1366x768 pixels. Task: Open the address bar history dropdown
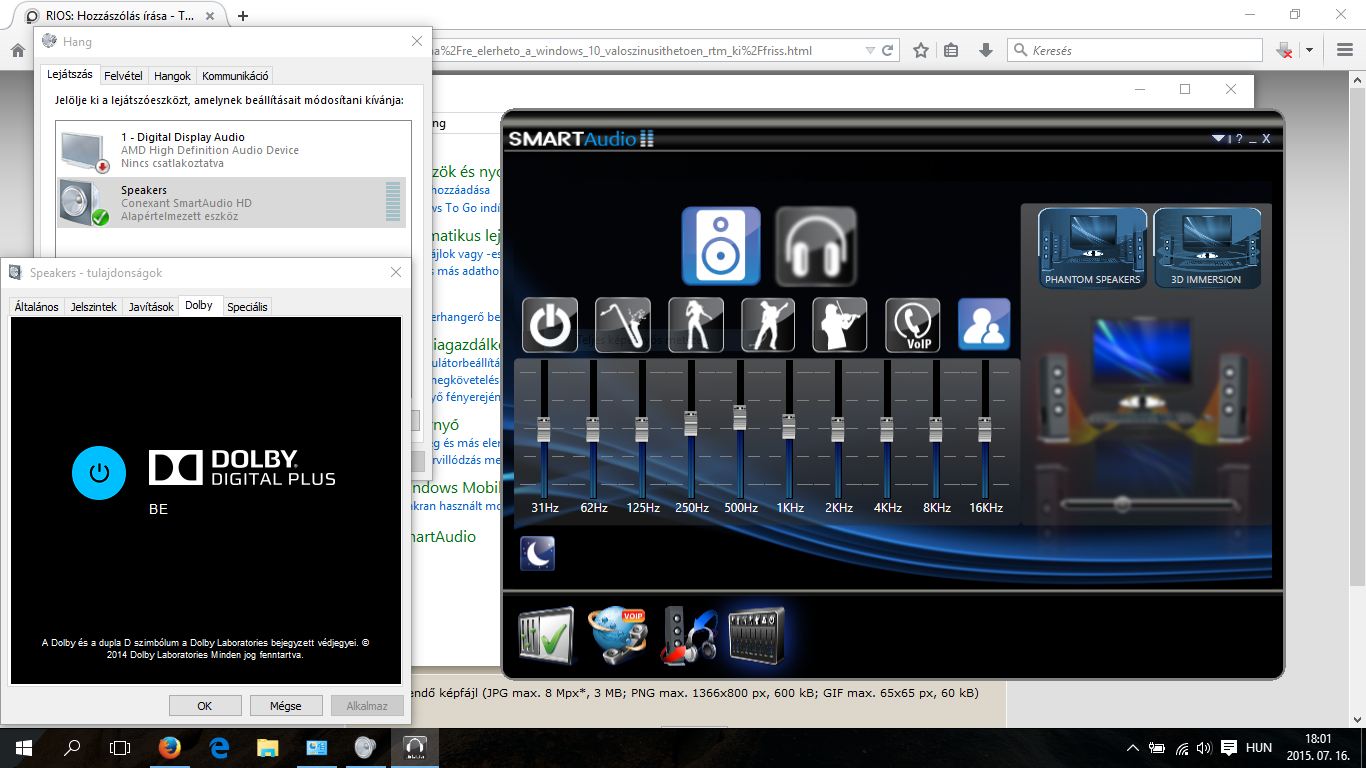(x=868, y=50)
